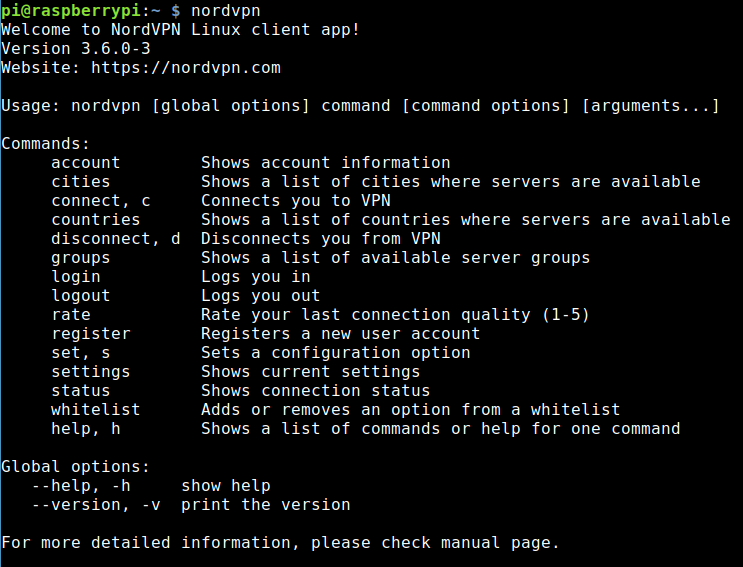The width and height of the screenshot is (743, 567).
Task: Click the 'logout' command name
Action: coord(81,296)
